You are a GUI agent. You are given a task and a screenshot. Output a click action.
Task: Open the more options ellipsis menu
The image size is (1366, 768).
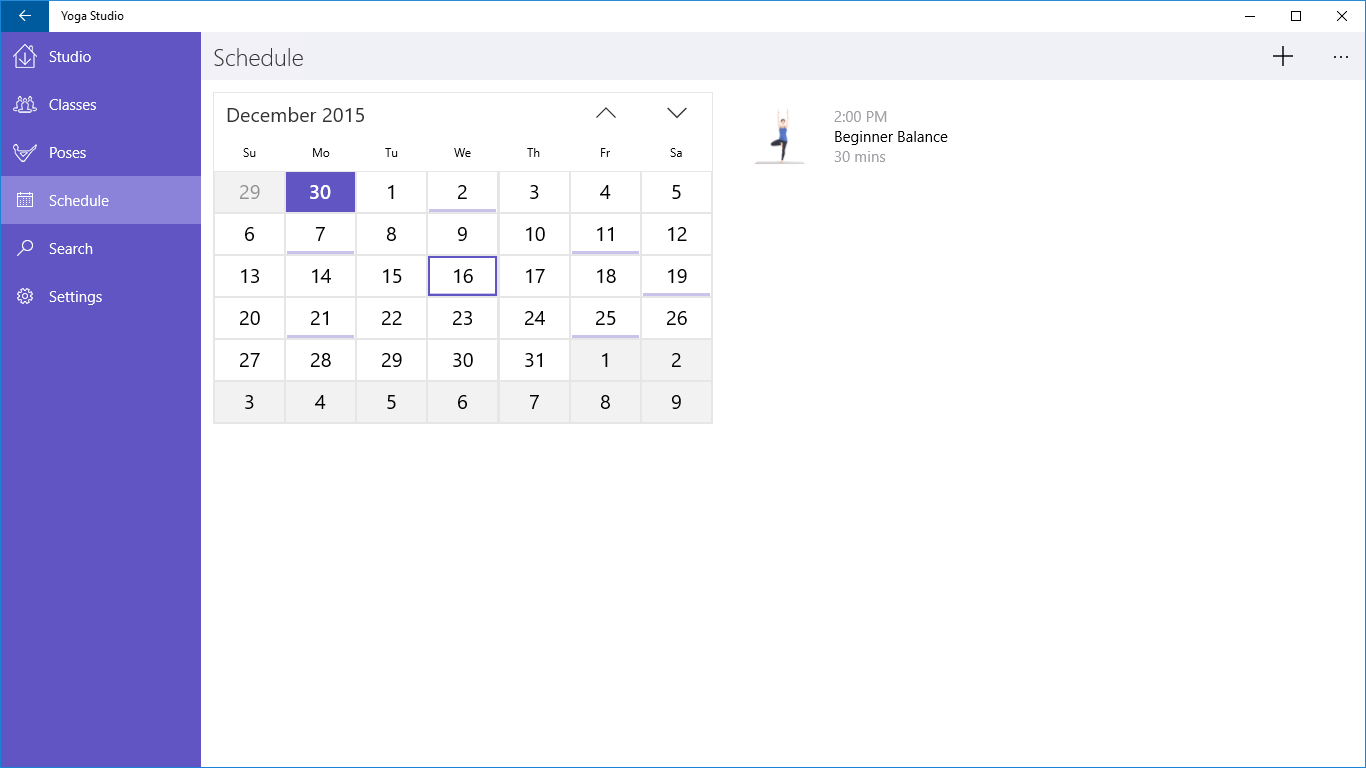1341,57
